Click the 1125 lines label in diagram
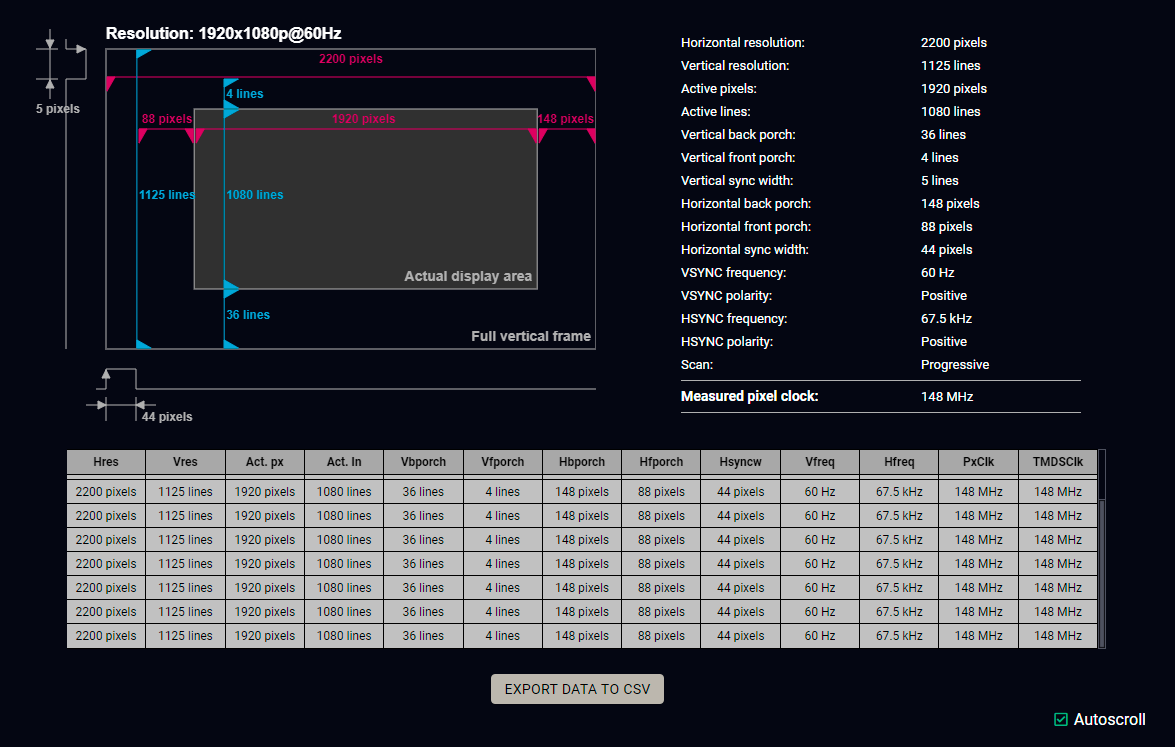This screenshot has width=1175, height=747. [166, 195]
